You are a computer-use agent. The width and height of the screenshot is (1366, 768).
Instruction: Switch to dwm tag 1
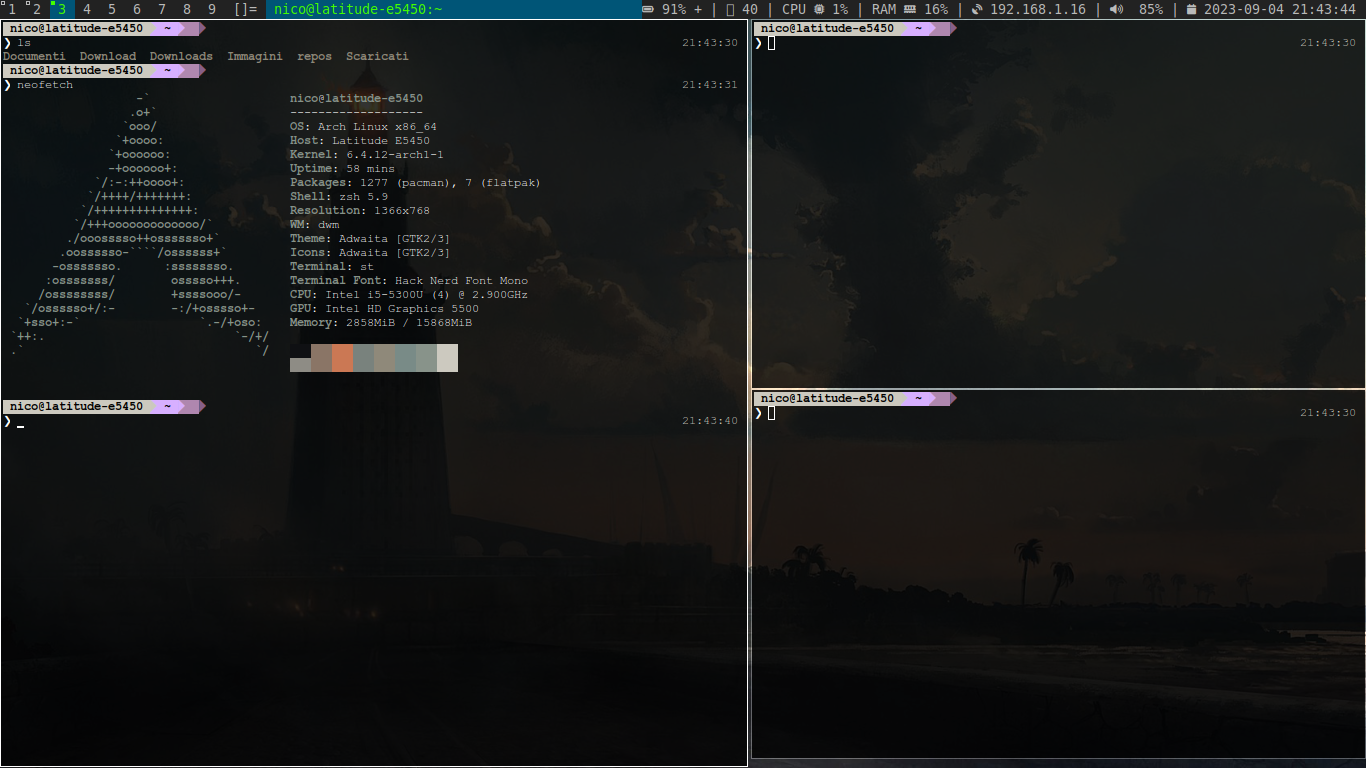click(12, 9)
